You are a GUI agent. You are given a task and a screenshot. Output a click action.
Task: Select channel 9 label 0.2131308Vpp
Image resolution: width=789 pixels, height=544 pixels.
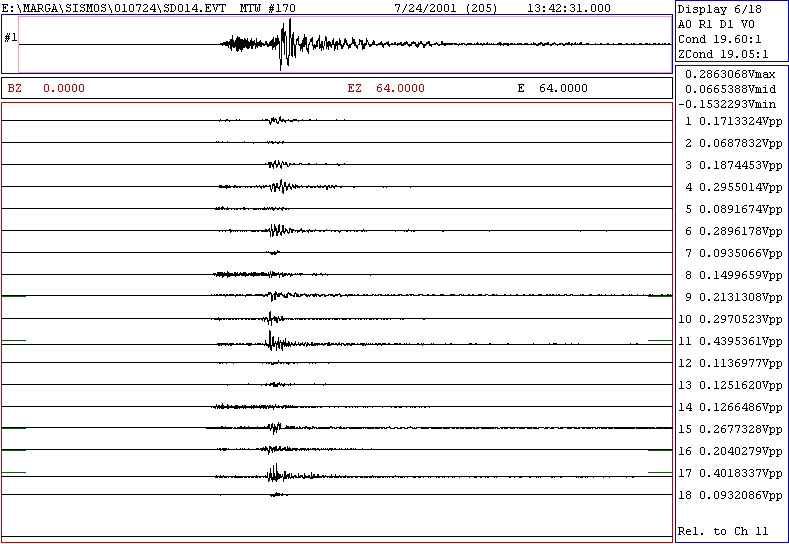(734, 297)
